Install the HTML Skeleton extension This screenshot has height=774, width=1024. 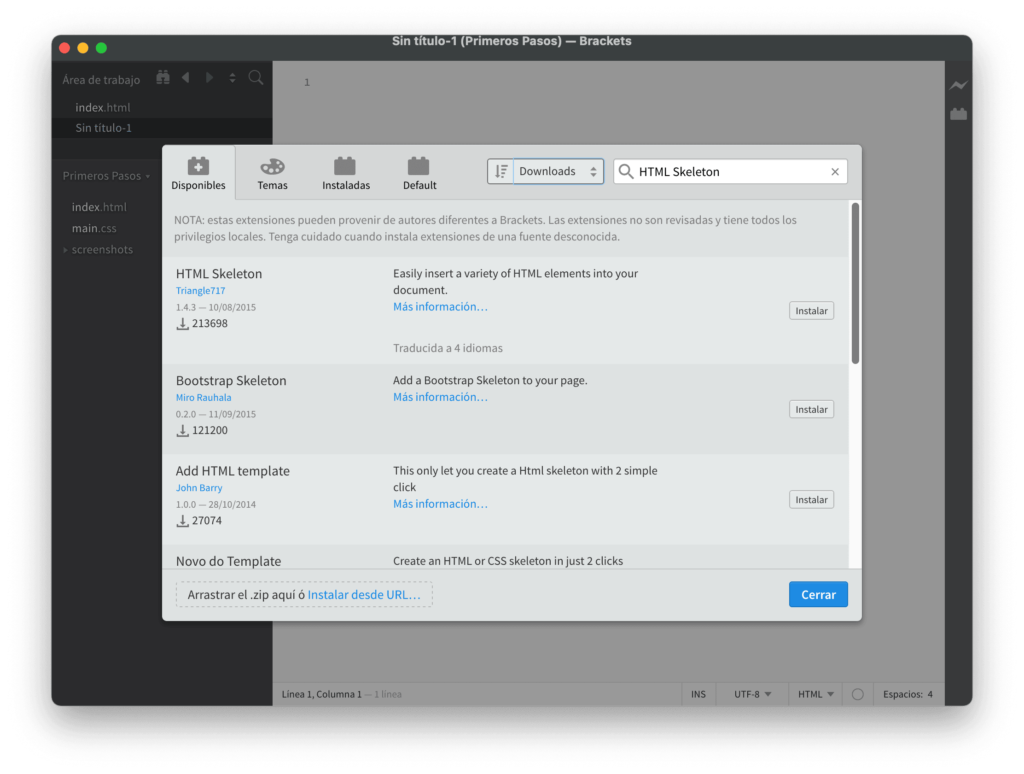pyautogui.click(x=811, y=310)
